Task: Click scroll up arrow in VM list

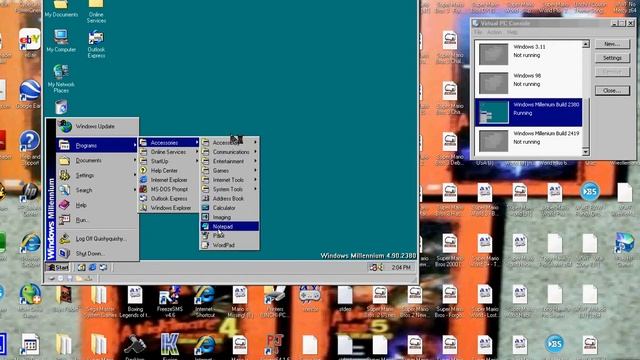Action: 586,44
